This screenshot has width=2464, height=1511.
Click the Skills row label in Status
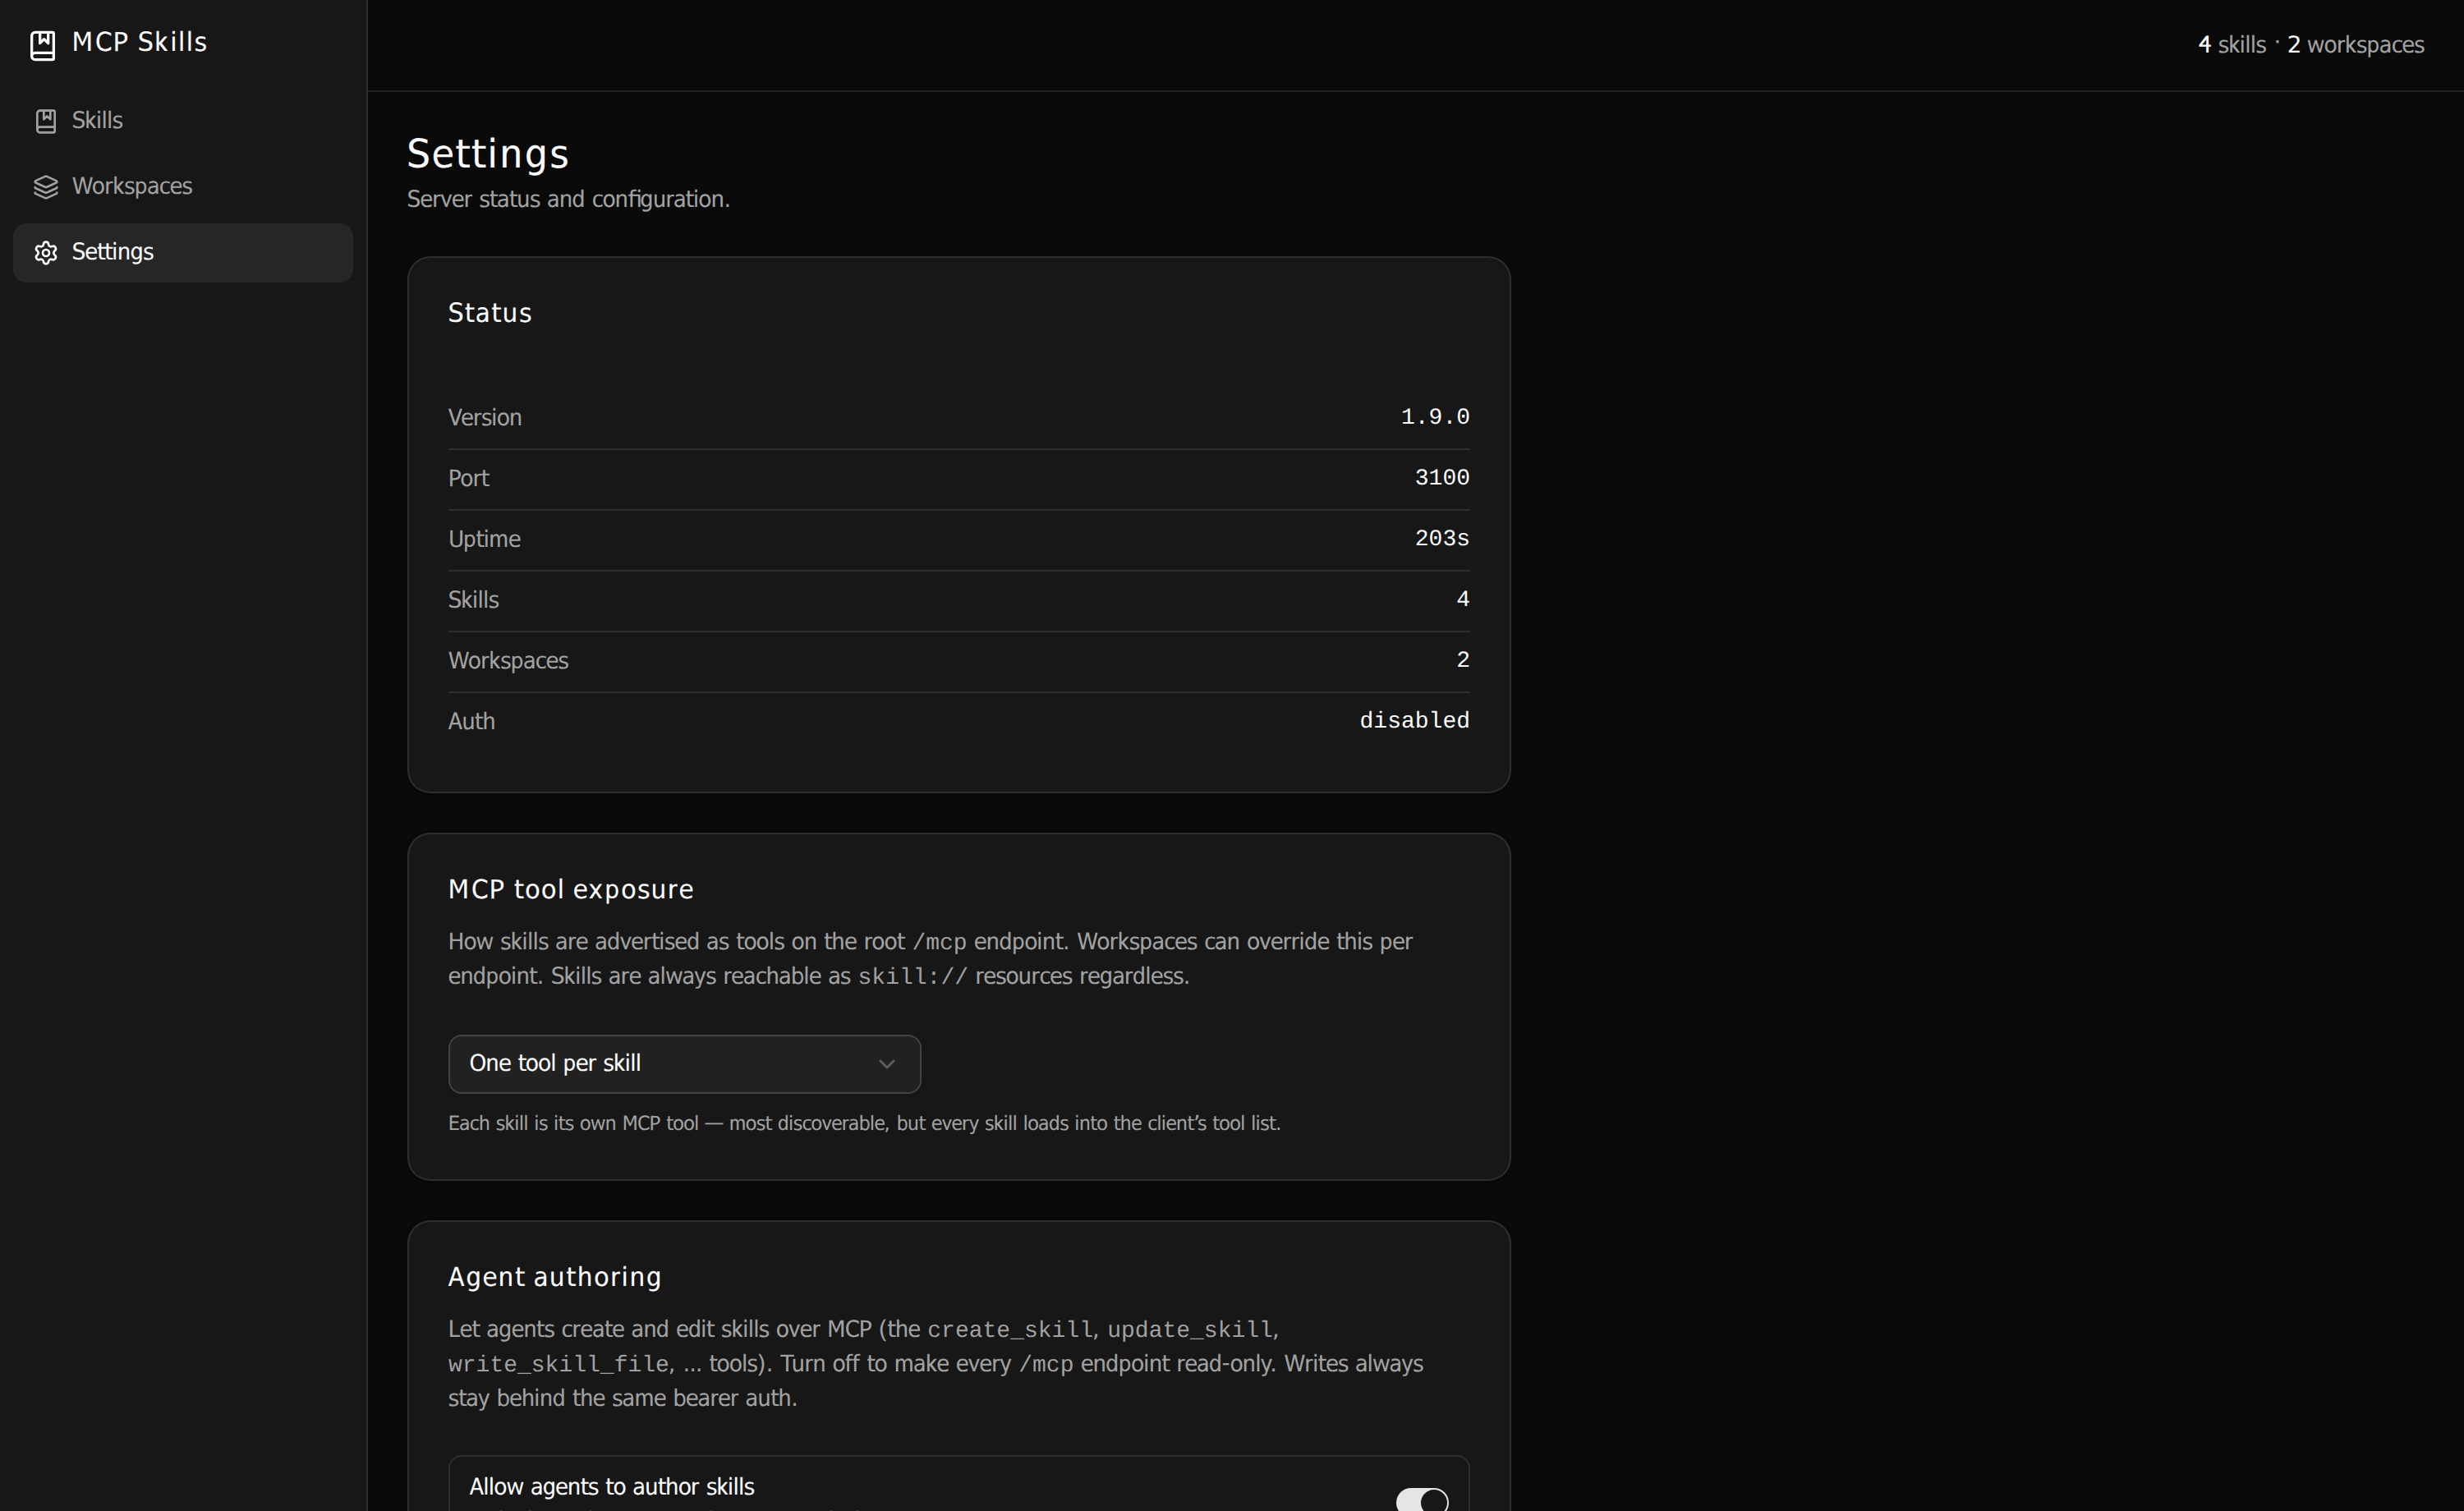click(473, 600)
